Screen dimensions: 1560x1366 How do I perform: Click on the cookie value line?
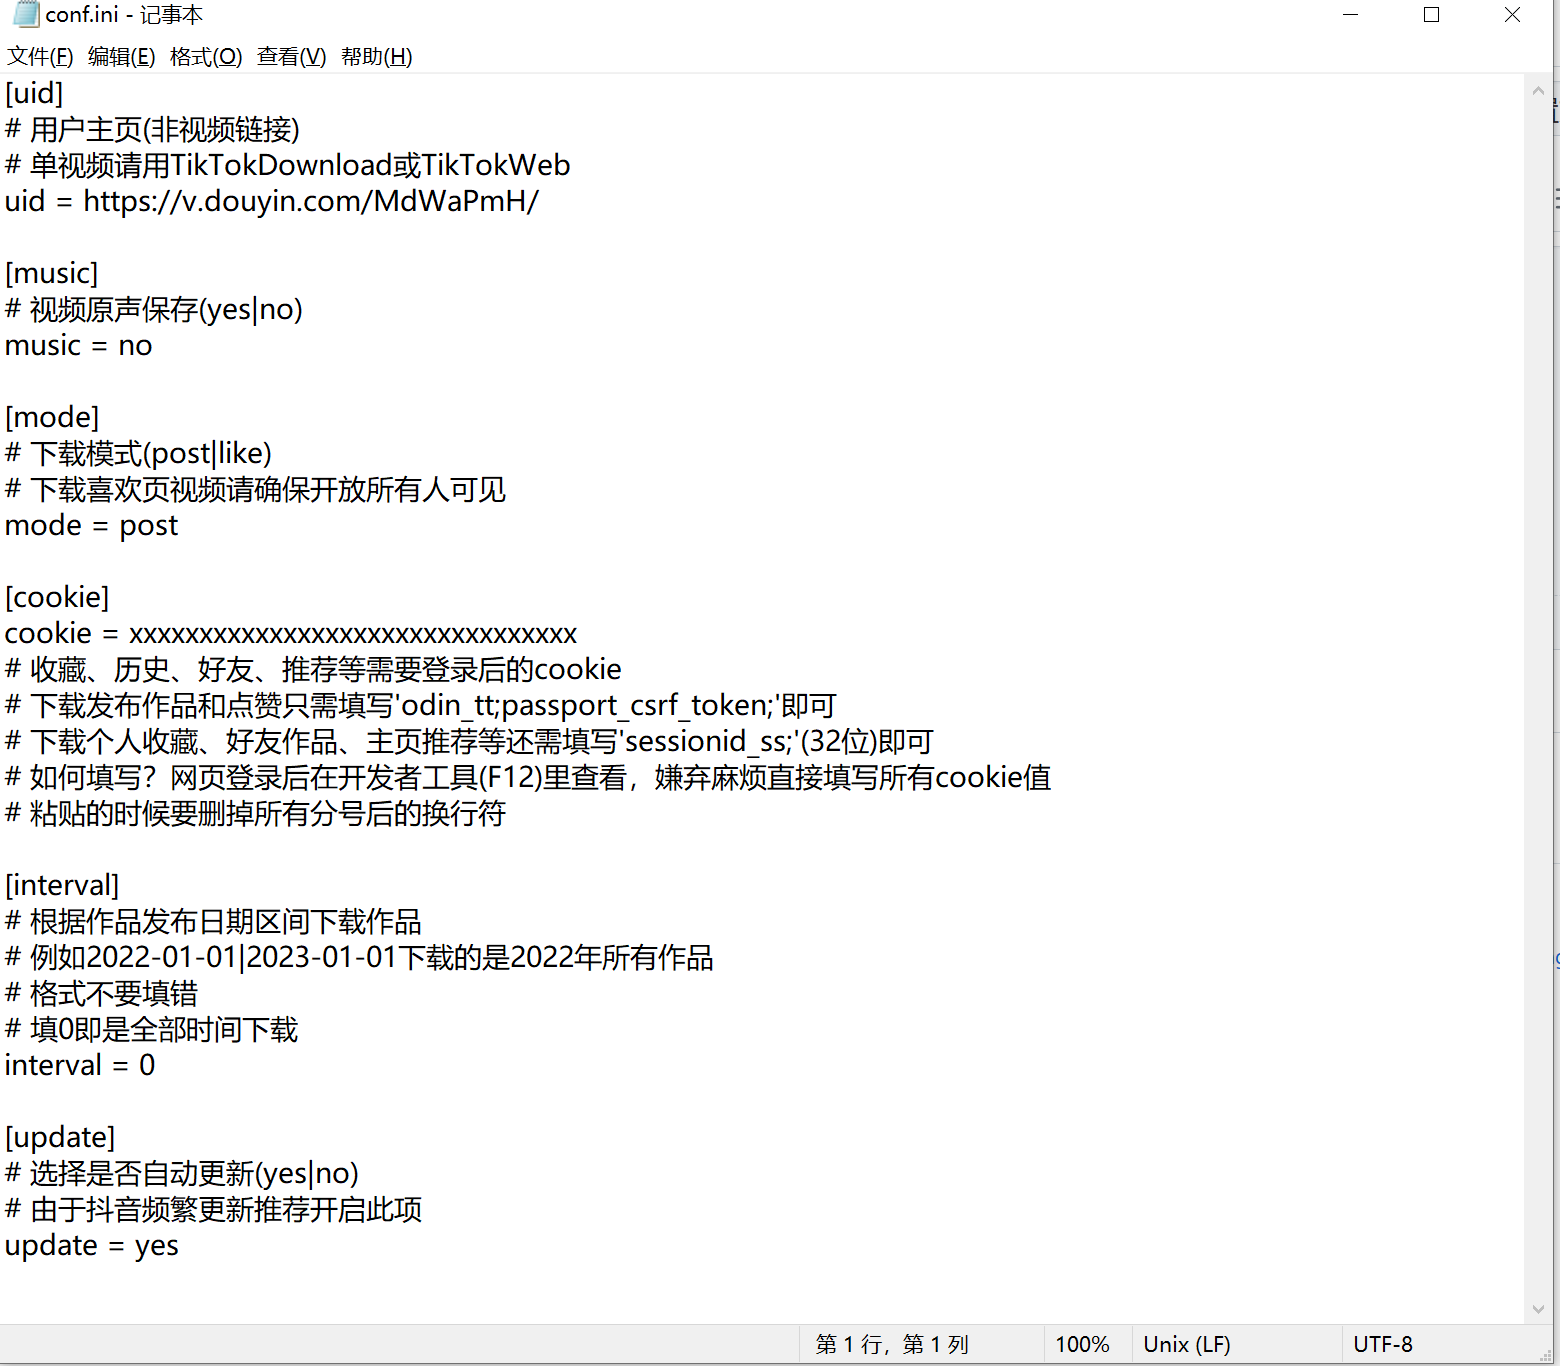[290, 633]
